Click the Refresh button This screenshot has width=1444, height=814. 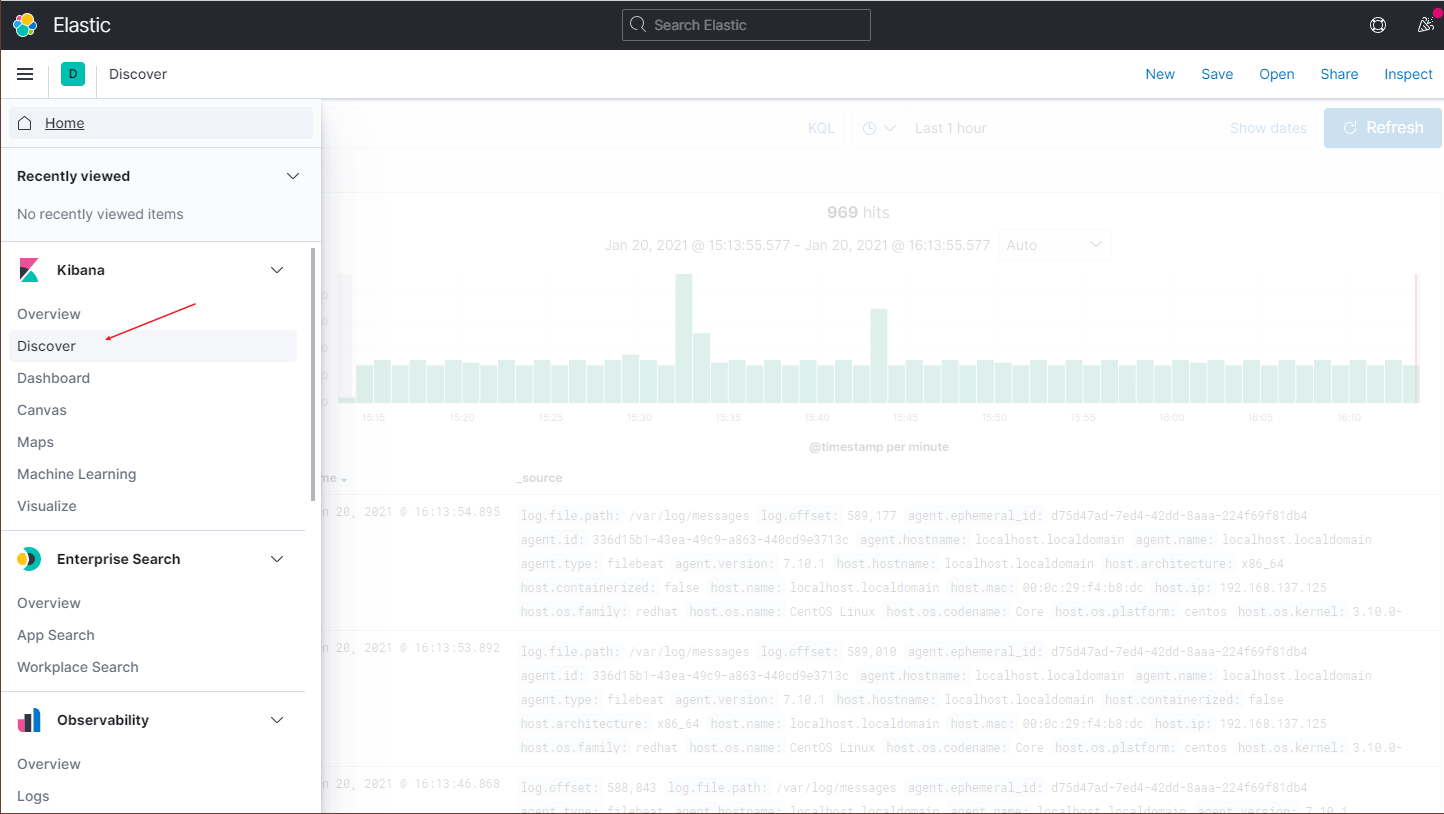[x=1383, y=128]
